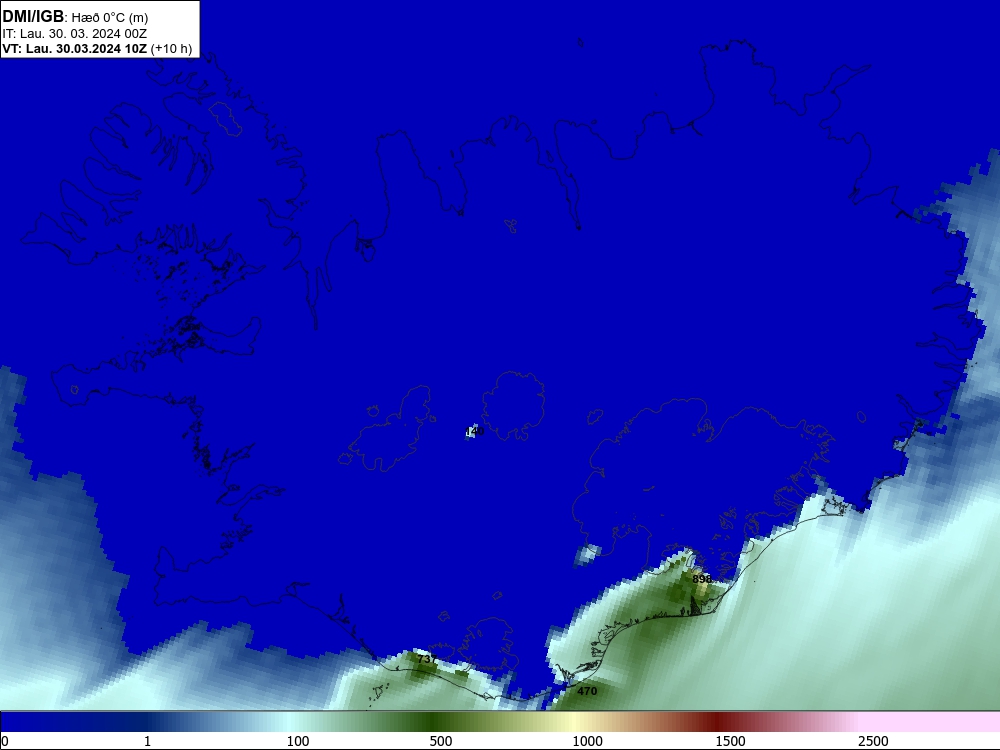The width and height of the screenshot is (1000, 750).
Task: Click the 100 tick on color scale
Action: [x=298, y=741]
